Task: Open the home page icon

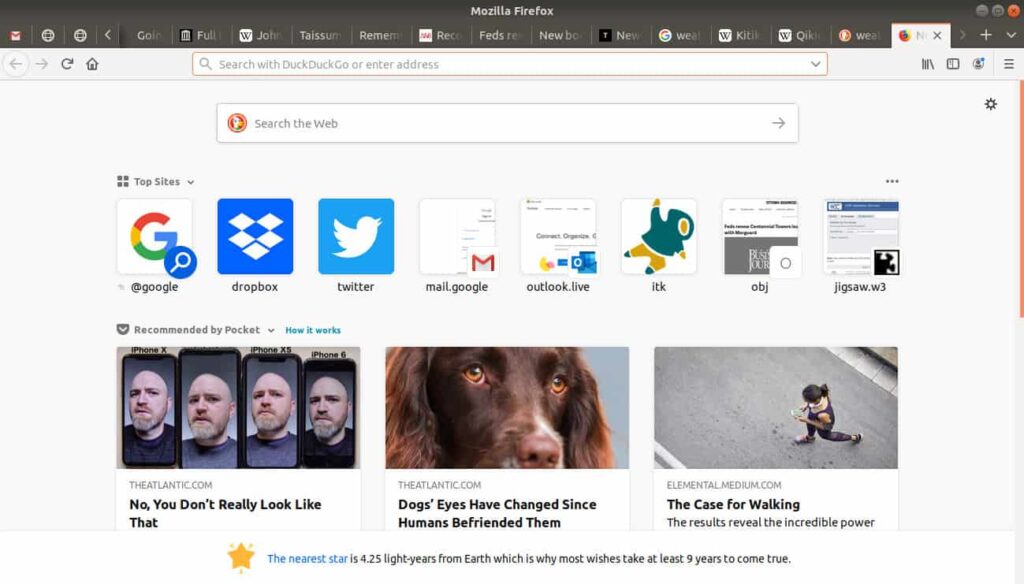Action: pos(92,64)
